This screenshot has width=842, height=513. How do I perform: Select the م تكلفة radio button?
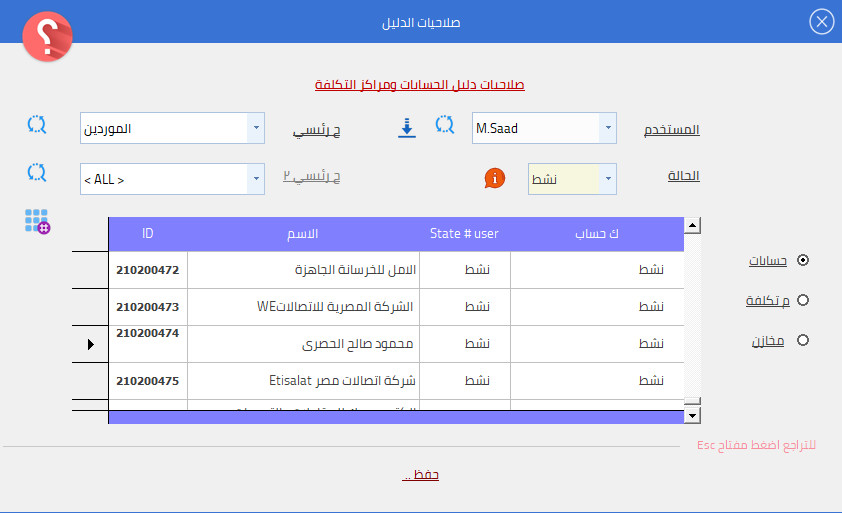pos(802,300)
